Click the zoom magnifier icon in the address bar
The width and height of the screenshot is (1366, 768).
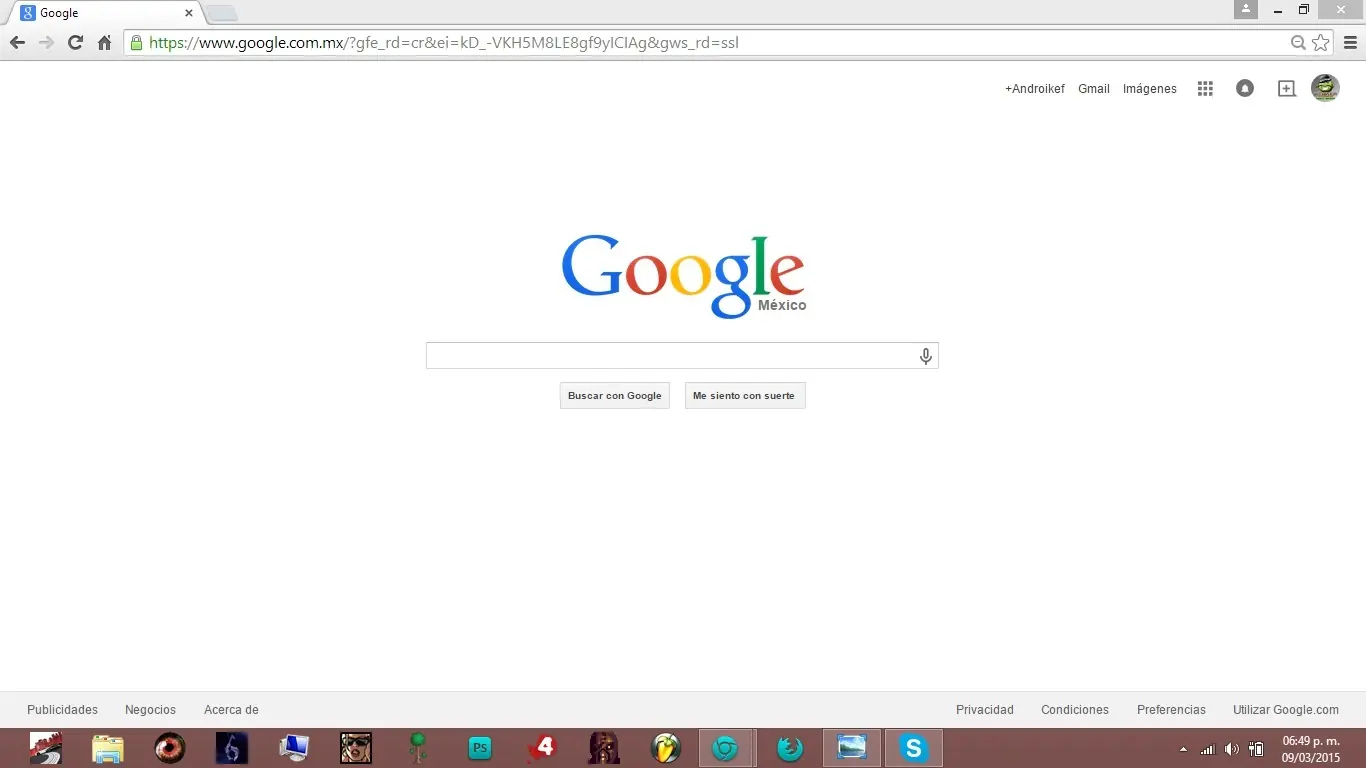[1298, 43]
